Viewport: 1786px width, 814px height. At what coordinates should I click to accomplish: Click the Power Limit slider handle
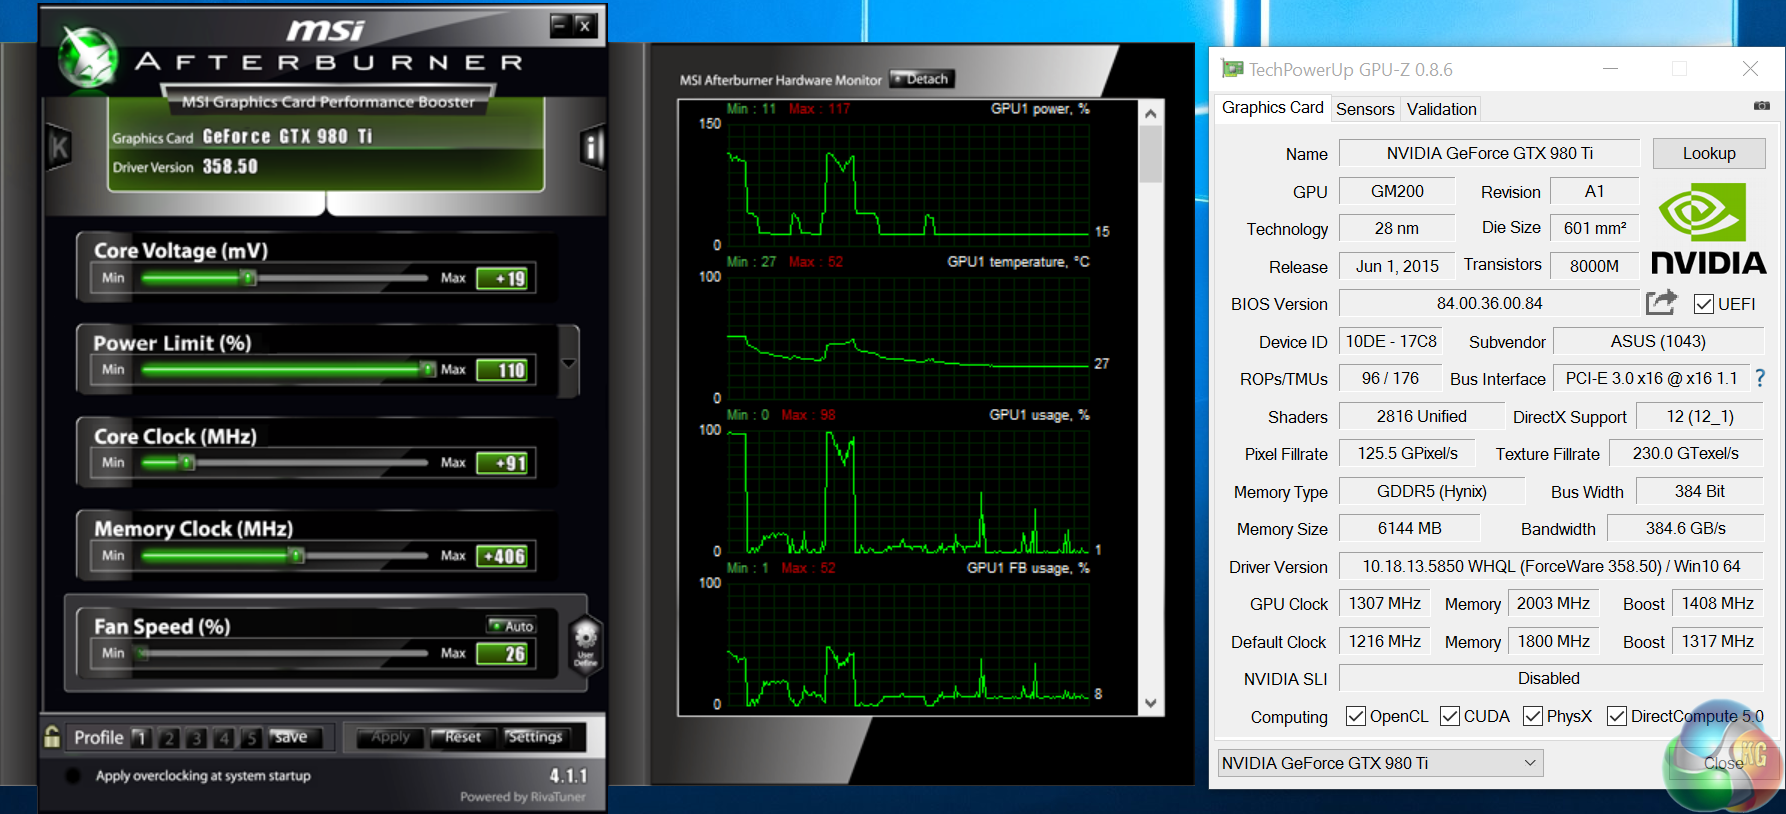click(x=428, y=369)
